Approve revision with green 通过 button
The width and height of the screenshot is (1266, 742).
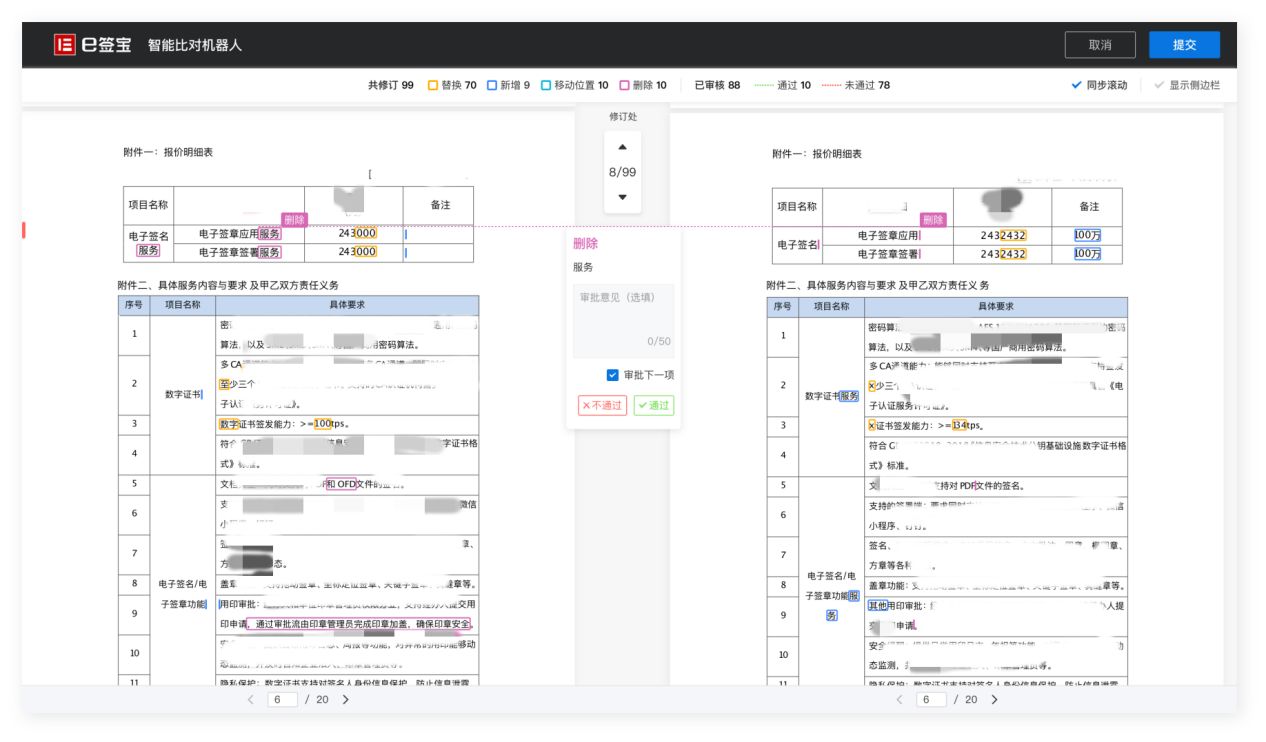(653, 405)
